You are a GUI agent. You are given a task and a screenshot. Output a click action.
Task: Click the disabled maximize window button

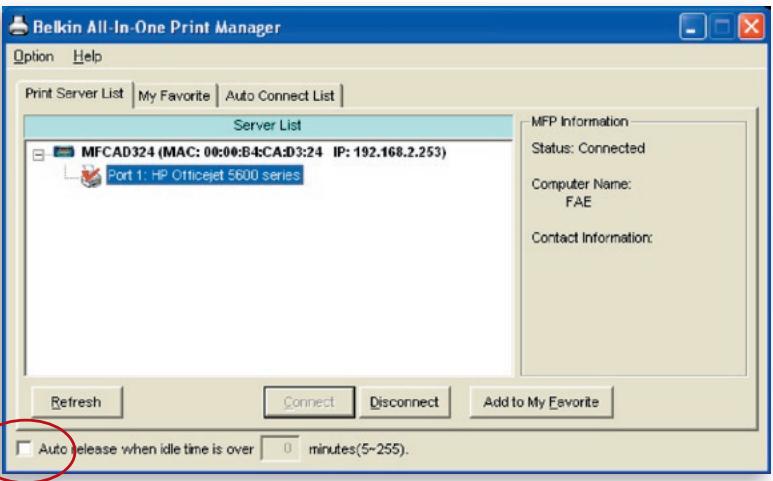(722, 26)
